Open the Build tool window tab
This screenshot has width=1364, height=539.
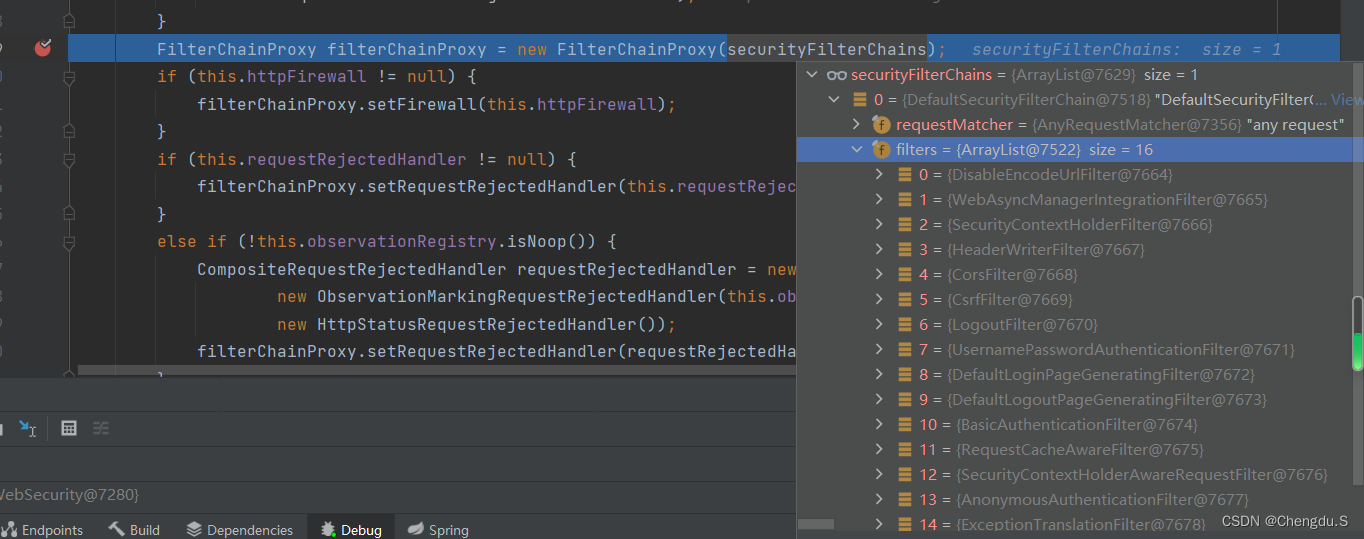(135, 530)
